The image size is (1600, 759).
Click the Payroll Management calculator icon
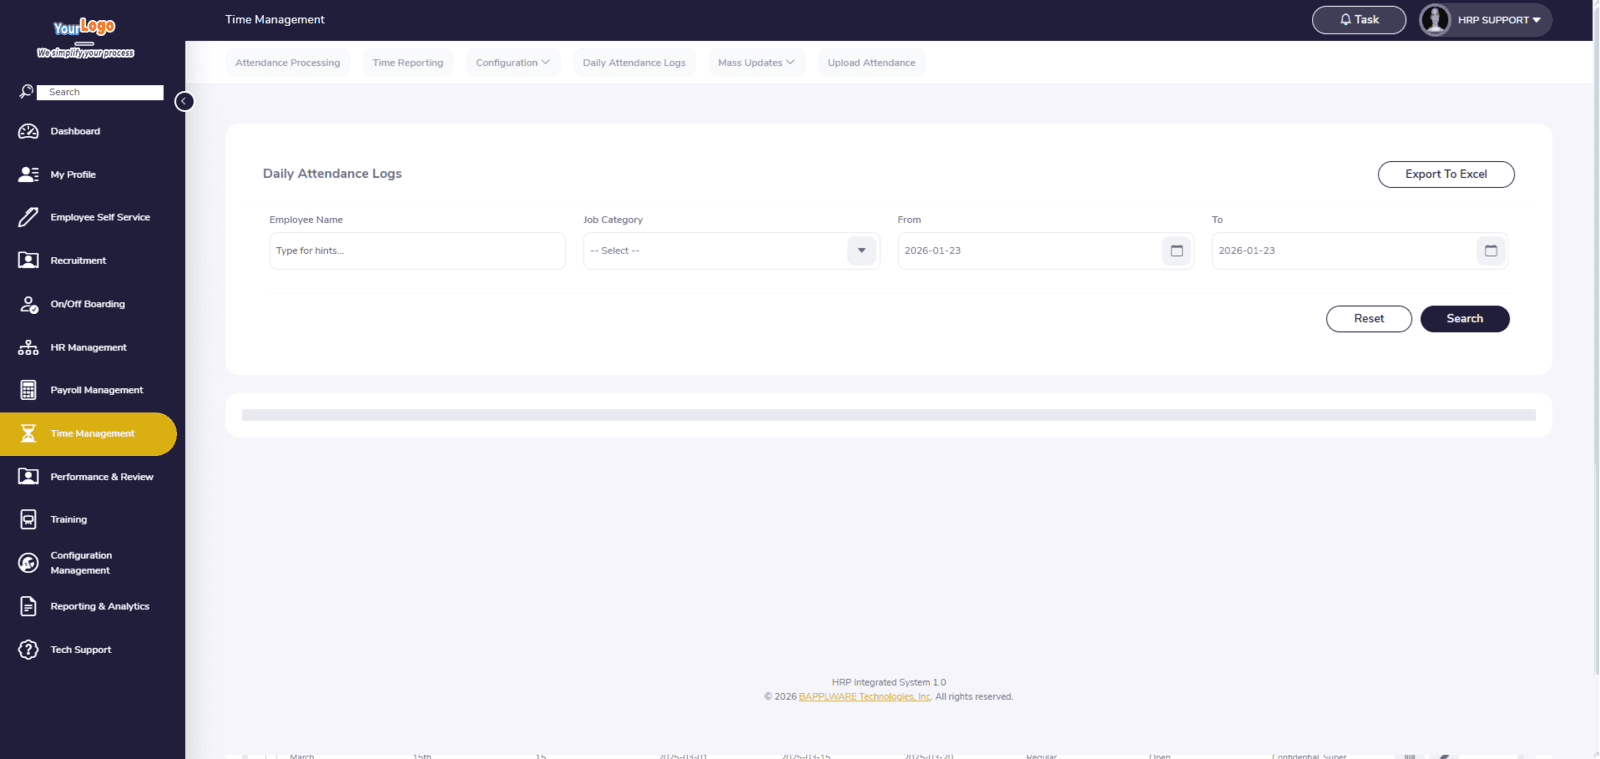28,390
